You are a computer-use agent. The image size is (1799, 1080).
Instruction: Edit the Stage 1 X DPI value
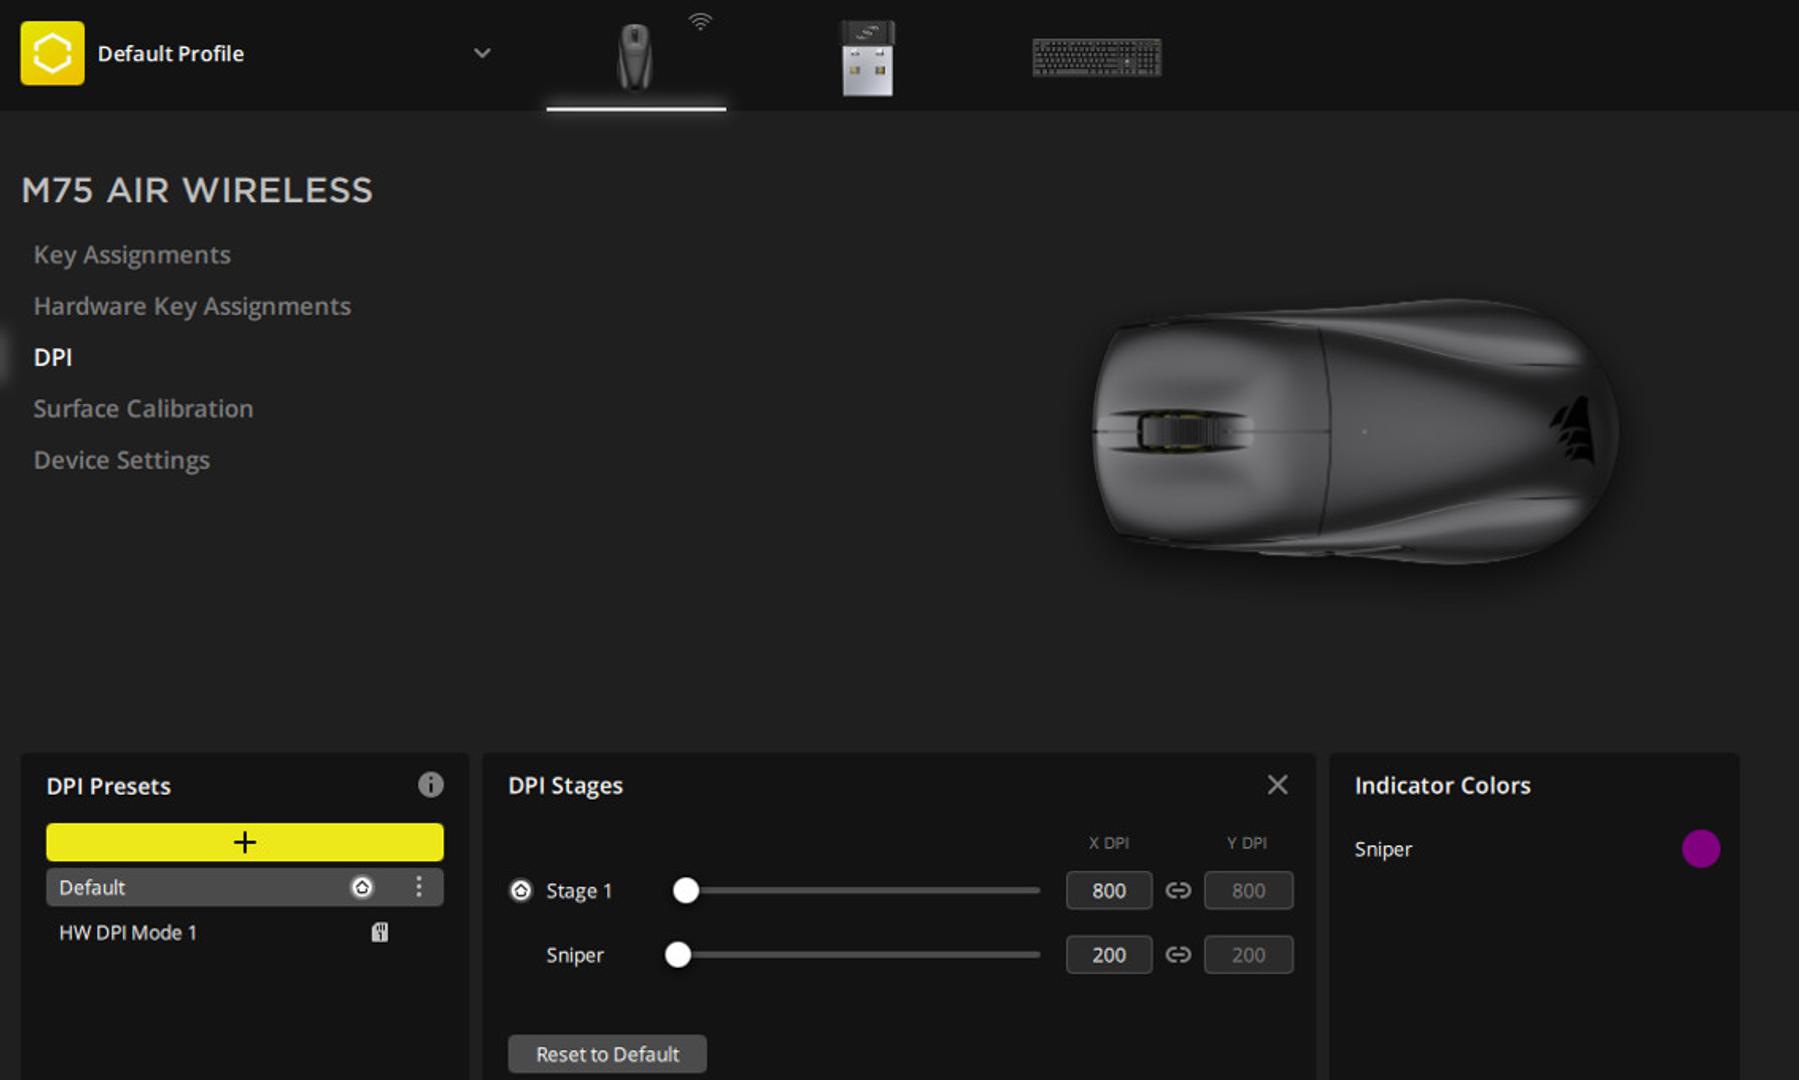(x=1109, y=890)
